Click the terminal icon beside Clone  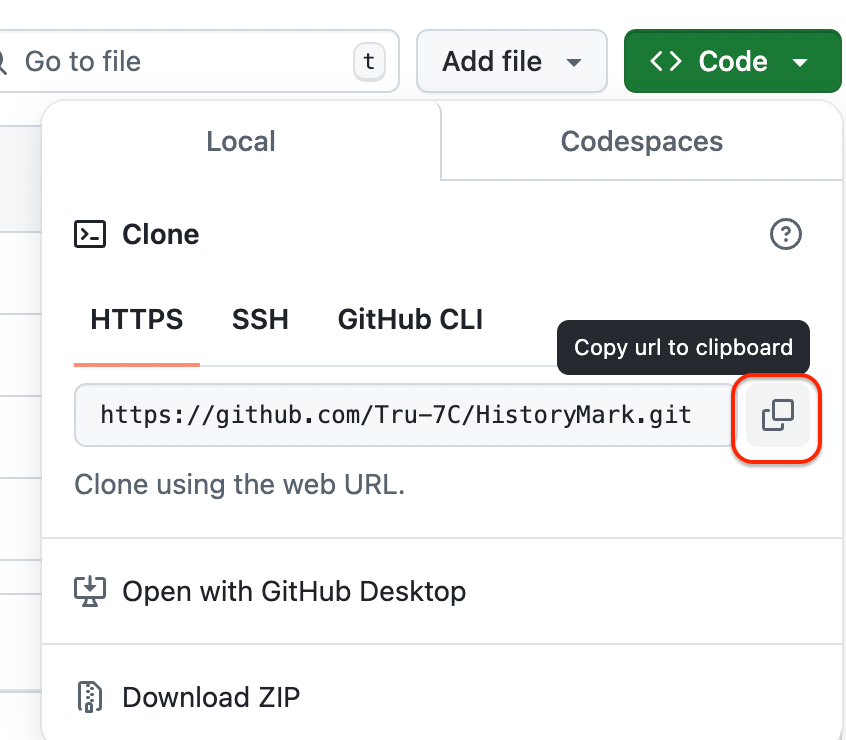90,235
